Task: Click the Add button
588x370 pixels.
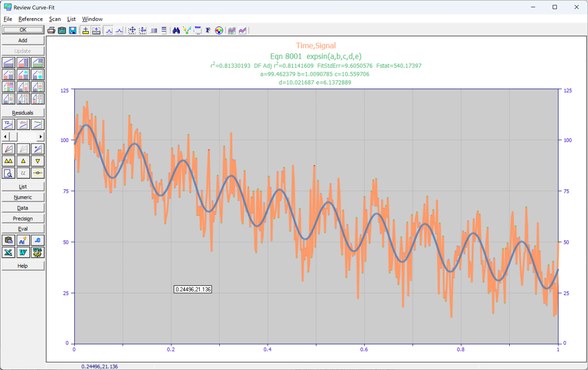Action: coord(23,40)
